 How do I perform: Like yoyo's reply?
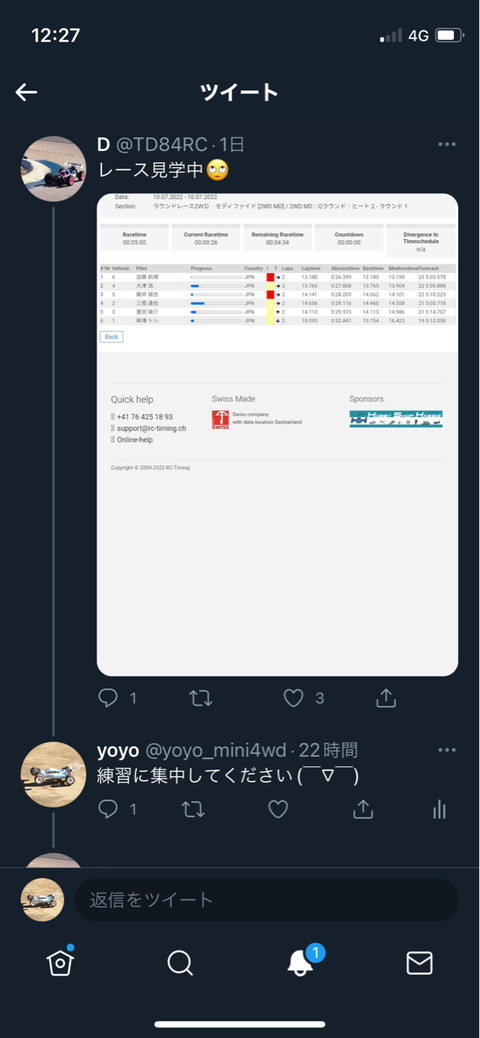(x=278, y=809)
